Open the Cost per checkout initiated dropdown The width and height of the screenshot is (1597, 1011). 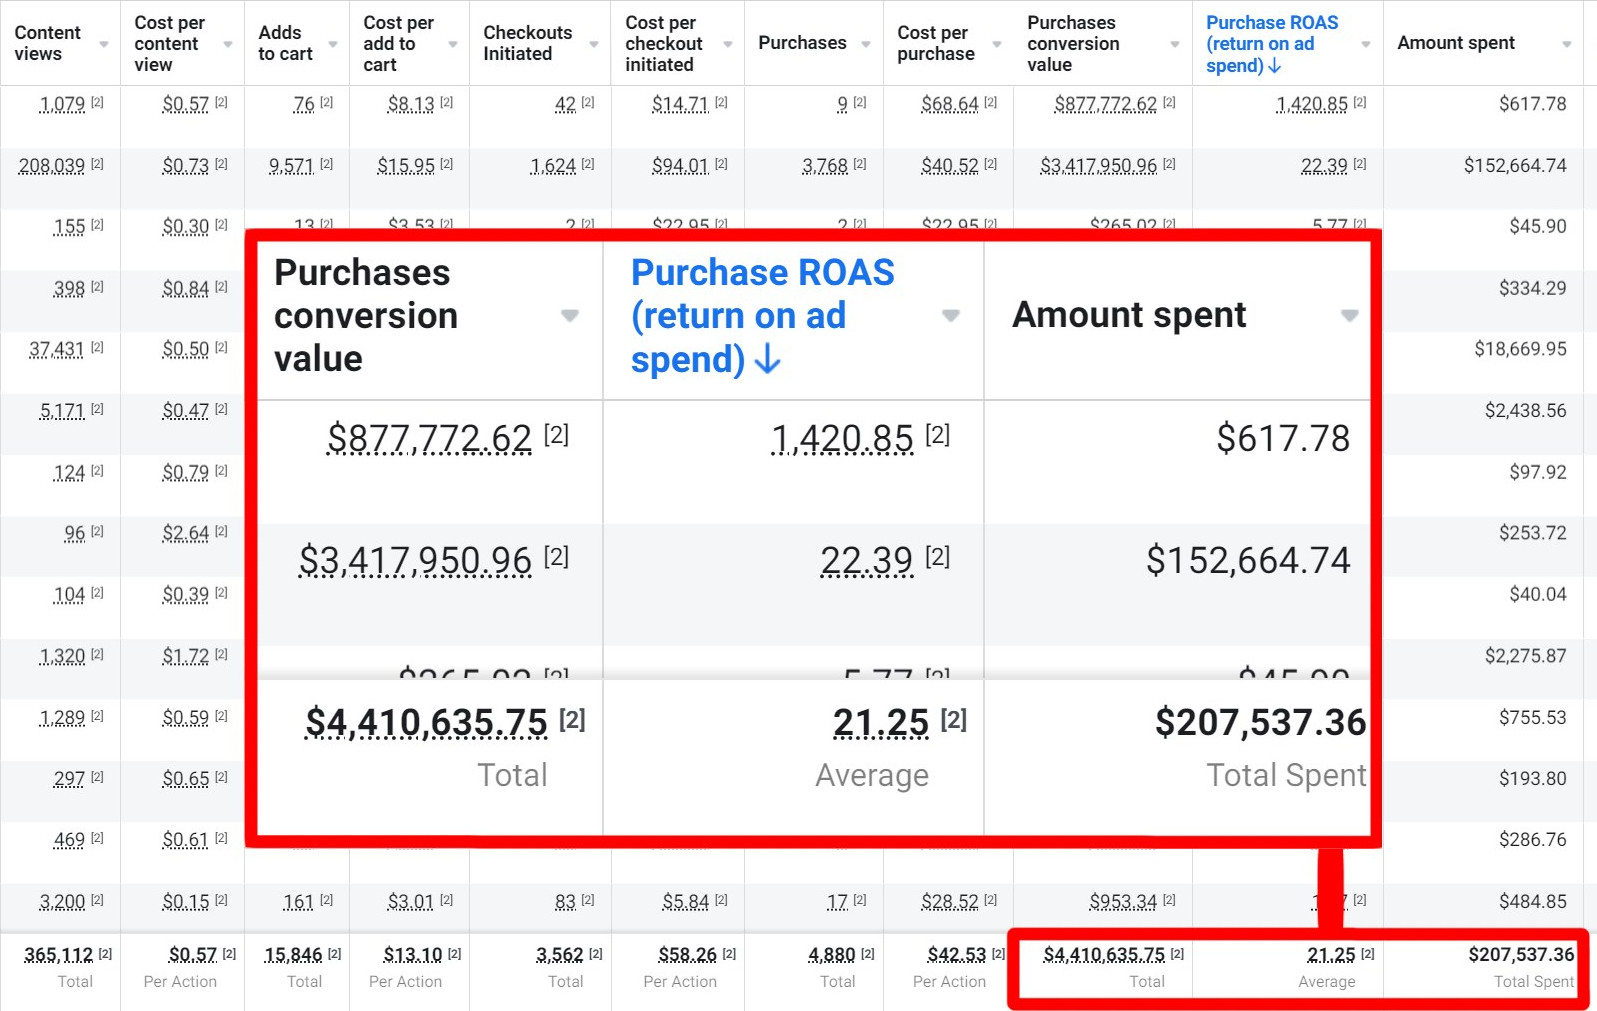tap(727, 44)
